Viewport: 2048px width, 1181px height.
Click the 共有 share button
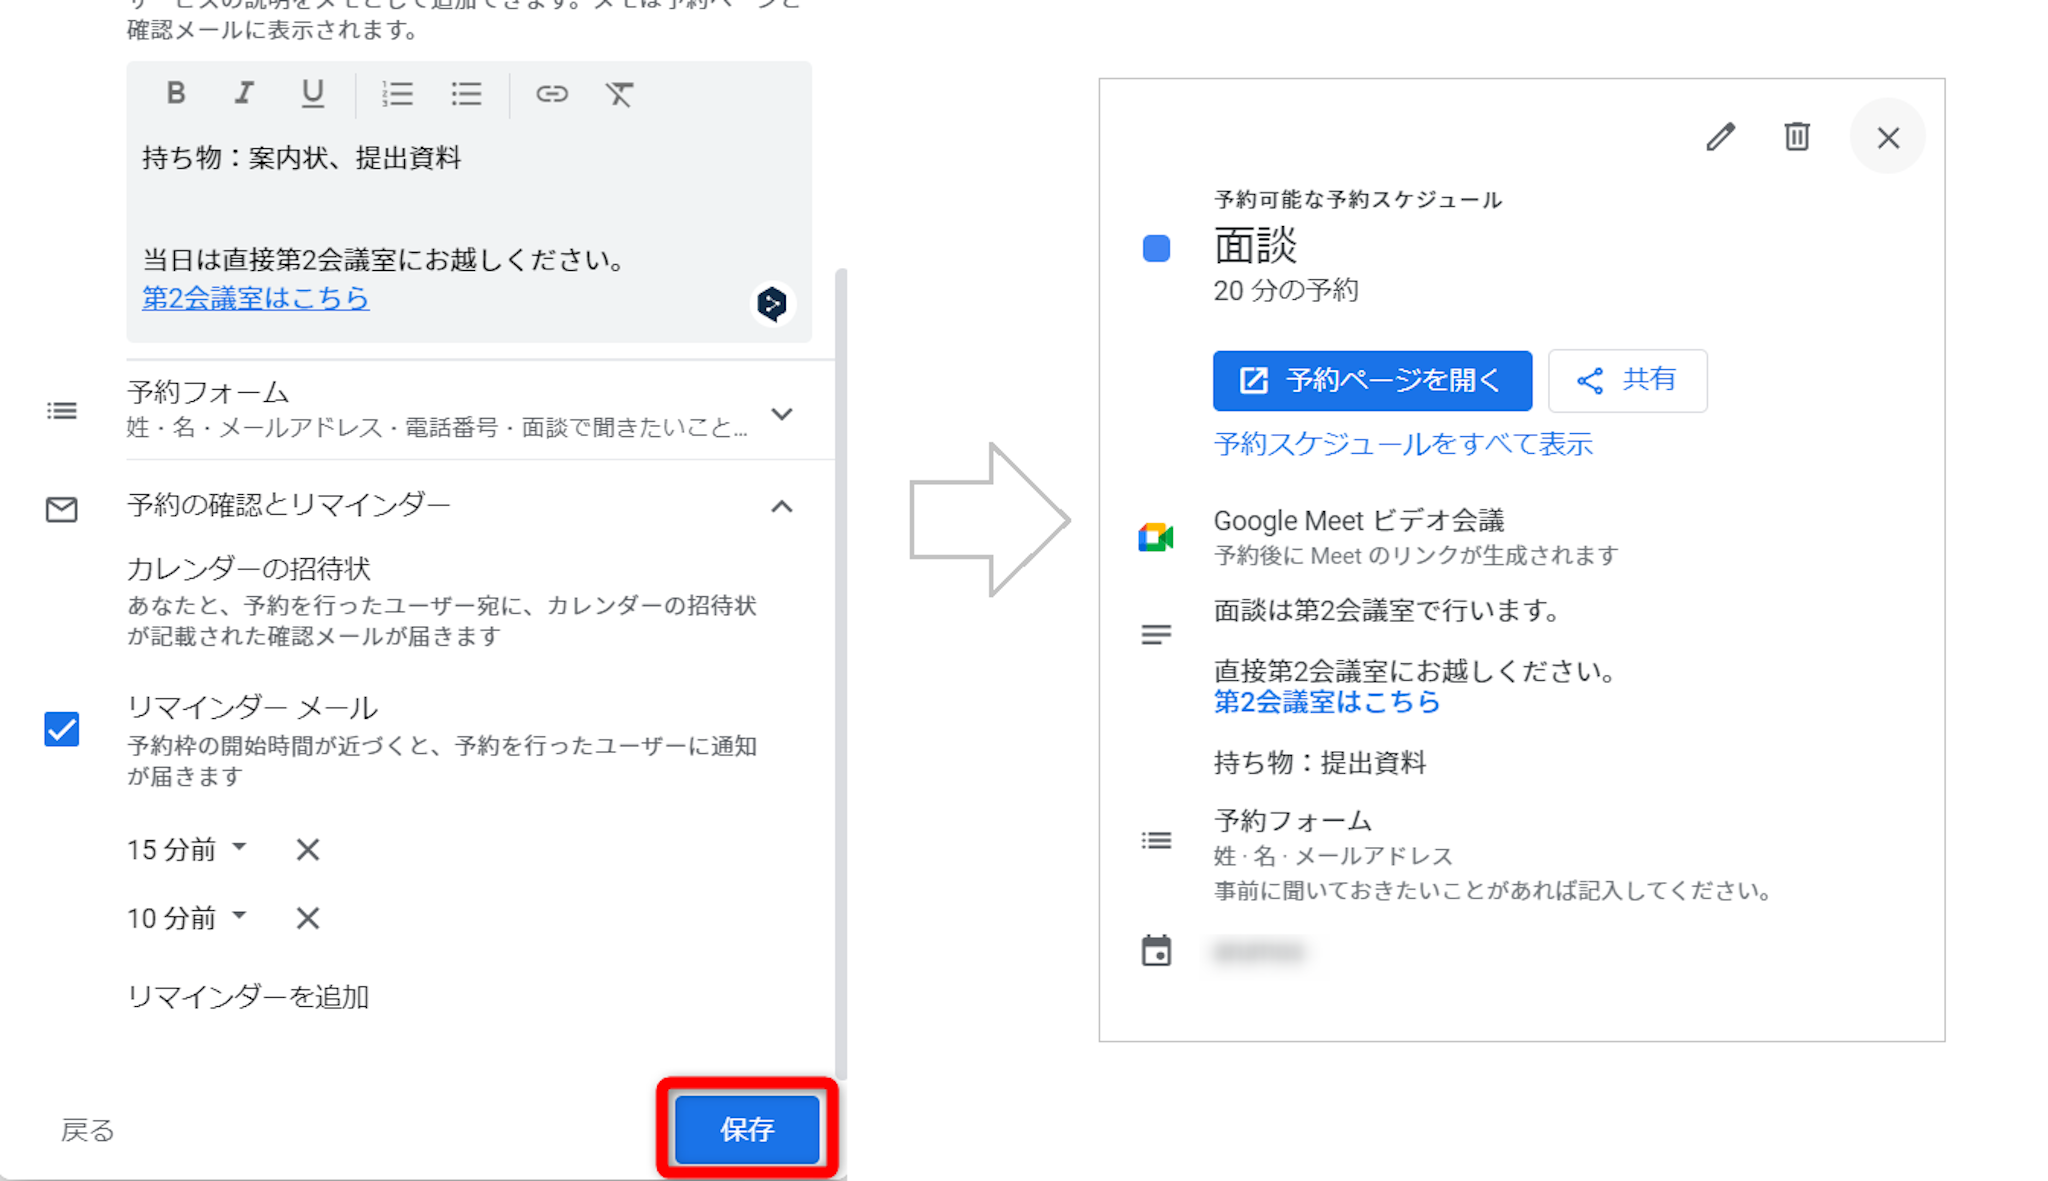coord(1627,380)
